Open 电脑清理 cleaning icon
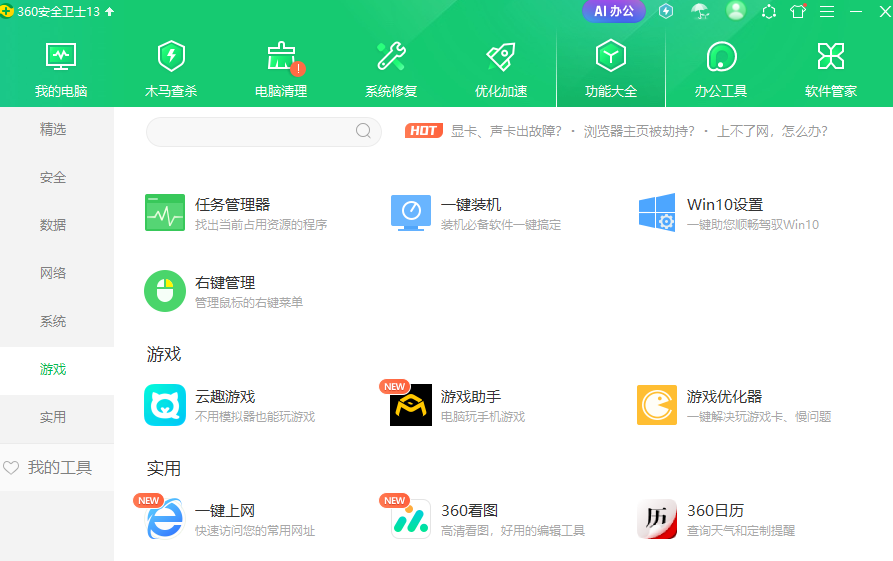This screenshot has width=893, height=561. (281, 56)
